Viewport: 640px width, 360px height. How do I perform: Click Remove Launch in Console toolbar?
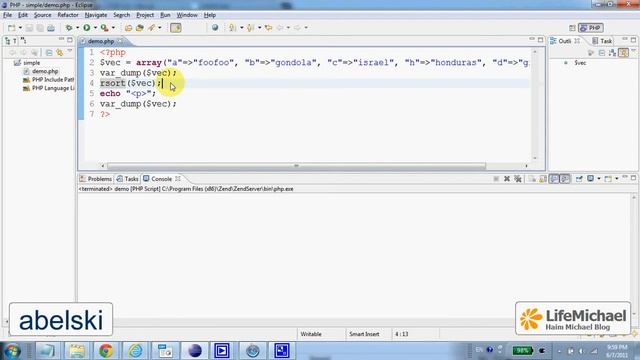[x=507, y=179]
